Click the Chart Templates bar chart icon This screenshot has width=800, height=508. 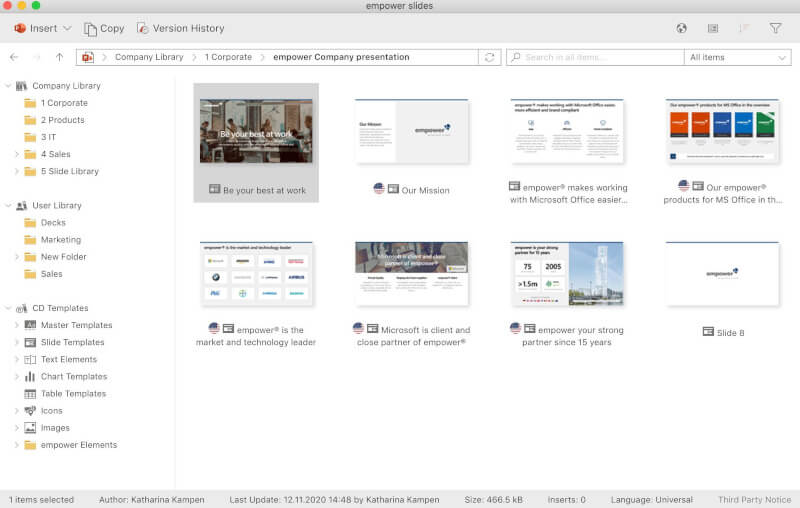pos(30,377)
